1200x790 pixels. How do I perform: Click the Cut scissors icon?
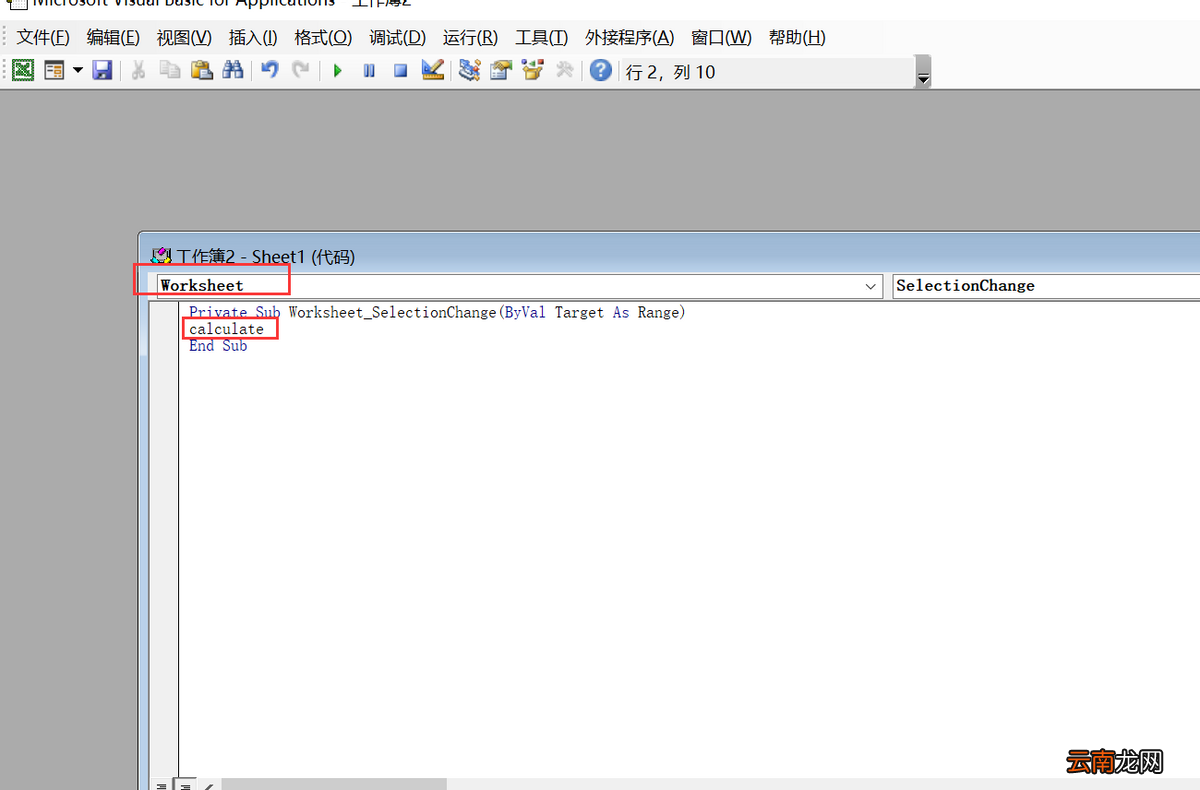pos(139,70)
